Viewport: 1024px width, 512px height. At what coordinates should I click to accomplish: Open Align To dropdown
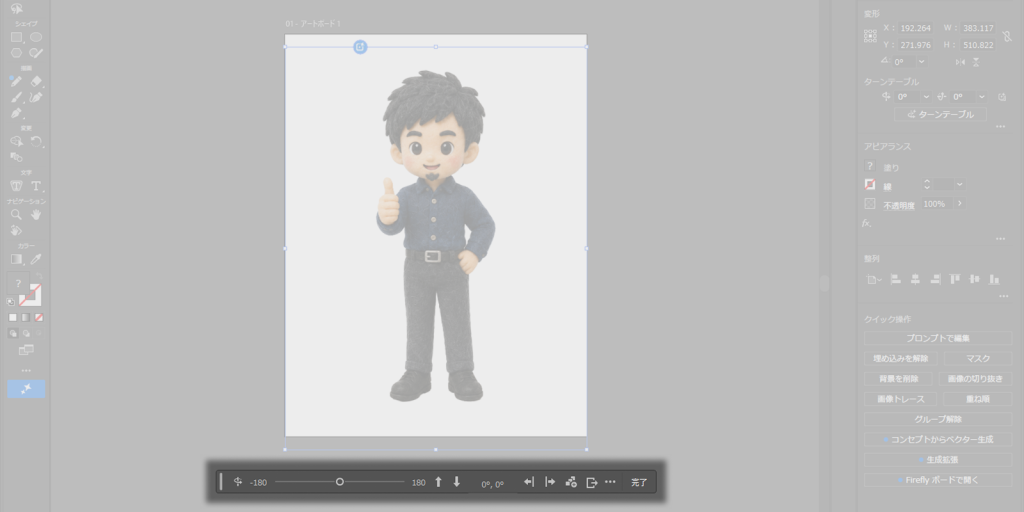pos(873,280)
